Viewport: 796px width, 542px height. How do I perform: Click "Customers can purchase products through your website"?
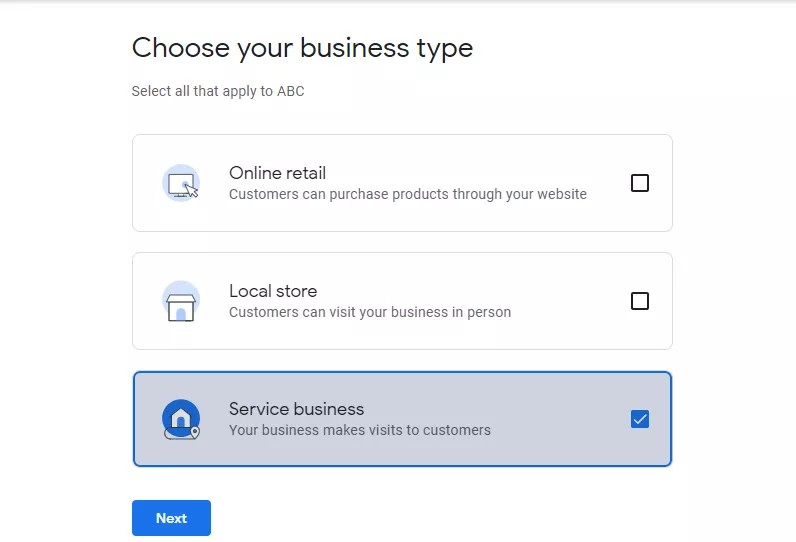point(408,194)
